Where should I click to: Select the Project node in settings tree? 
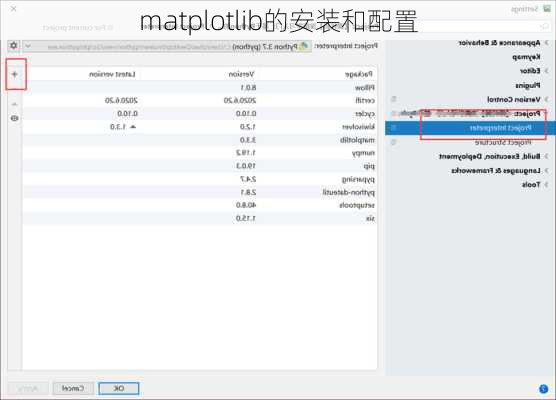coord(527,113)
